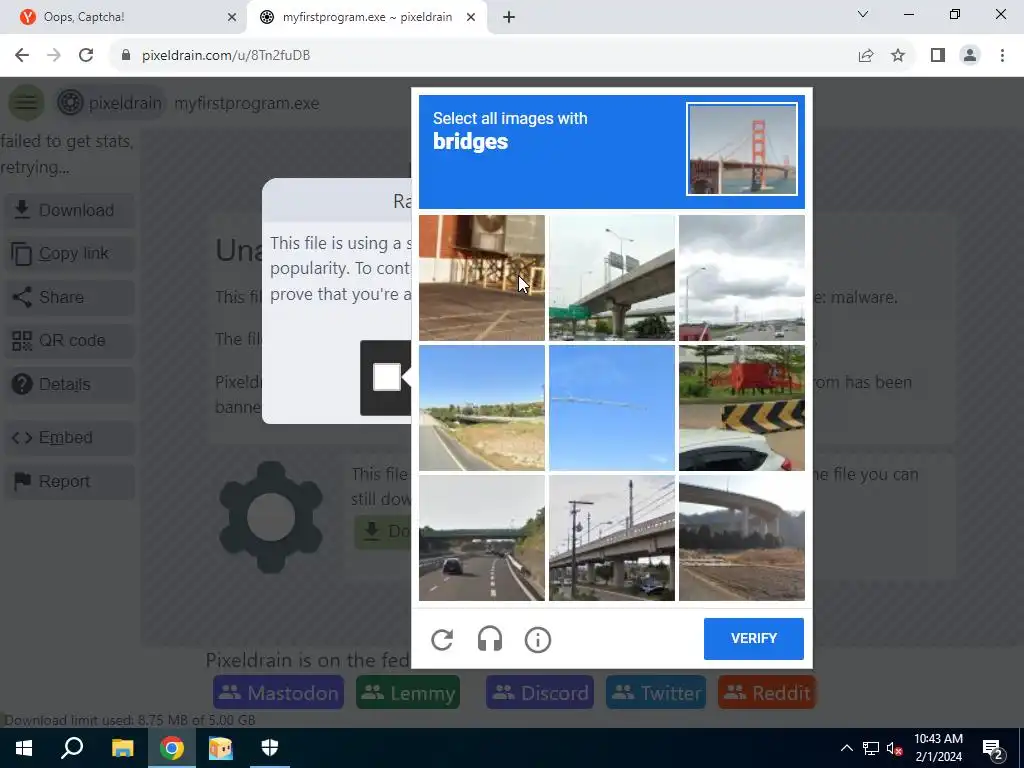Screen dimensions: 1024x768
Task: Select the tile with a rail viaduct and utility poles
Action: point(612,537)
